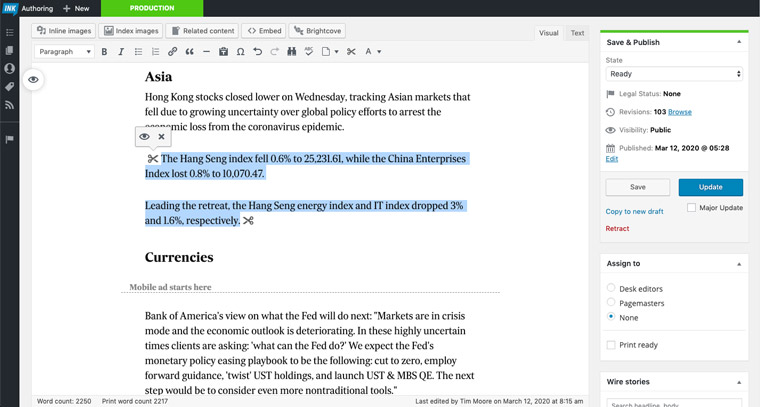Open the State dropdown showing Ready
Image resolution: width=760 pixels, height=407 pixels.
[x=674, y=74]
